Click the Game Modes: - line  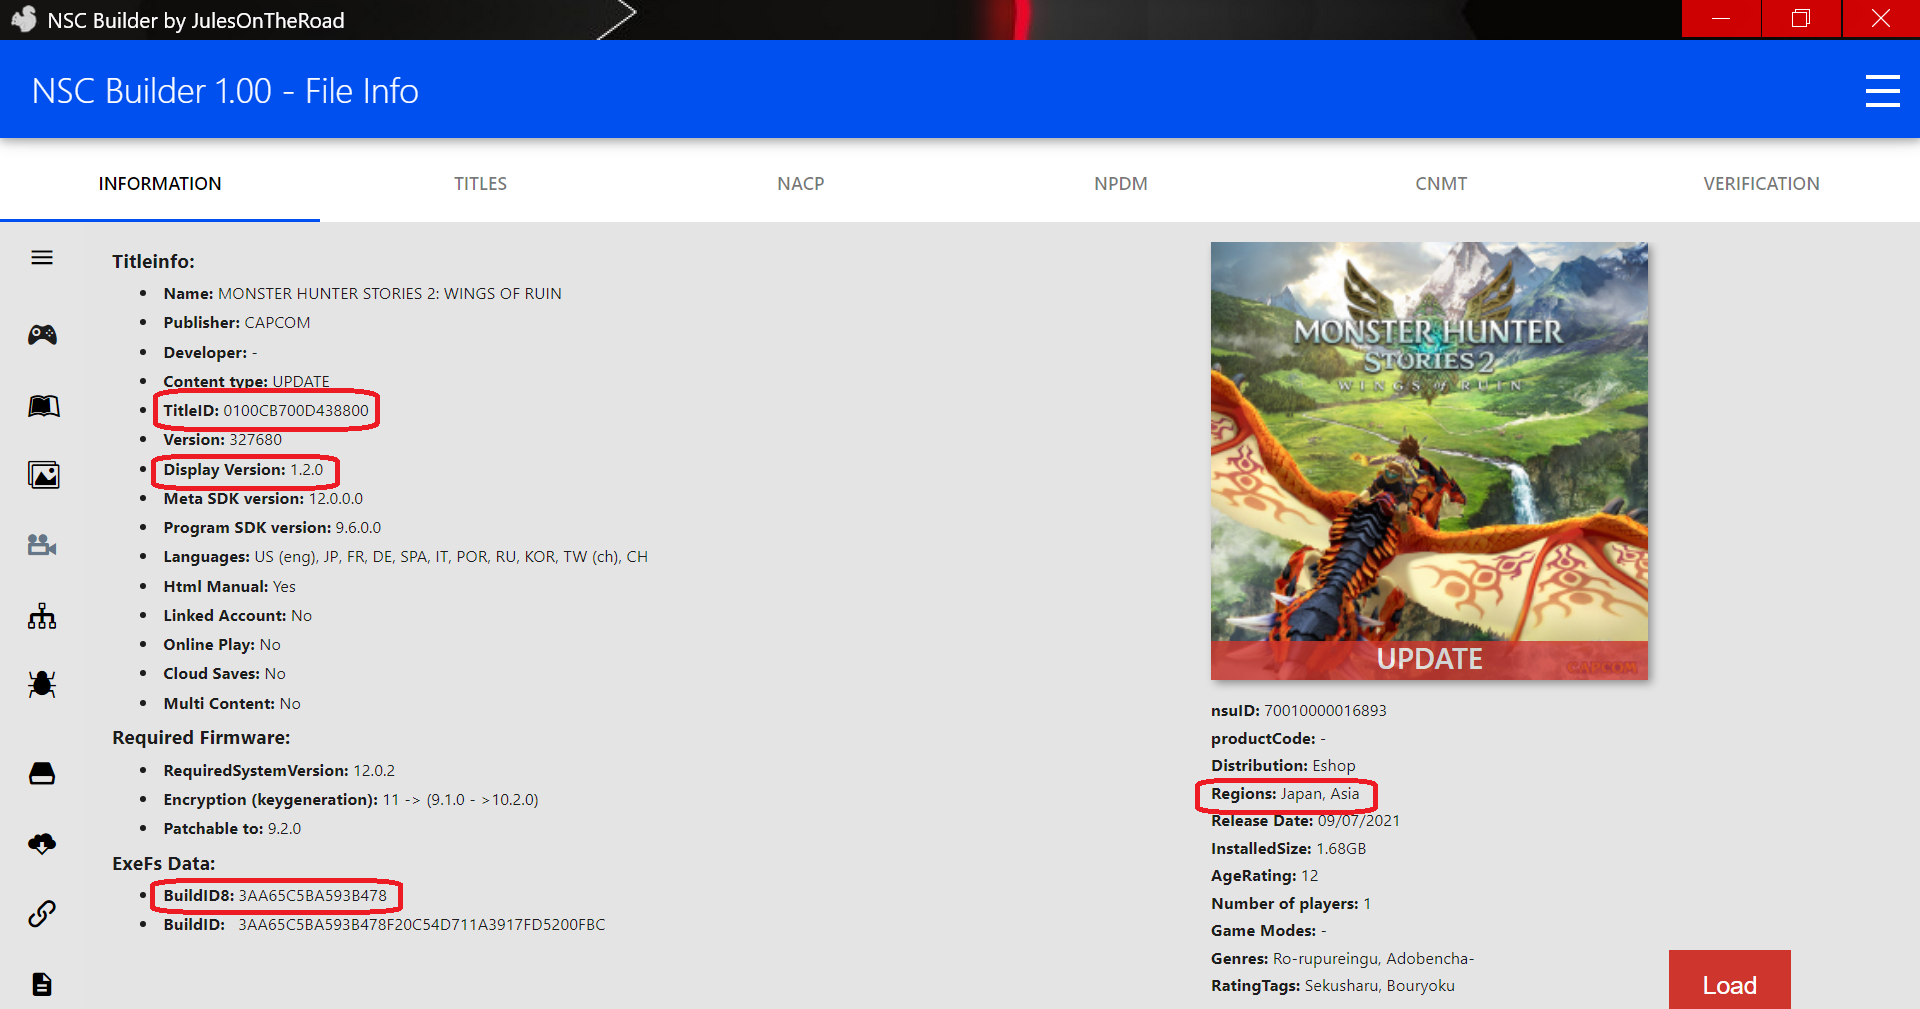(1269, 930)
